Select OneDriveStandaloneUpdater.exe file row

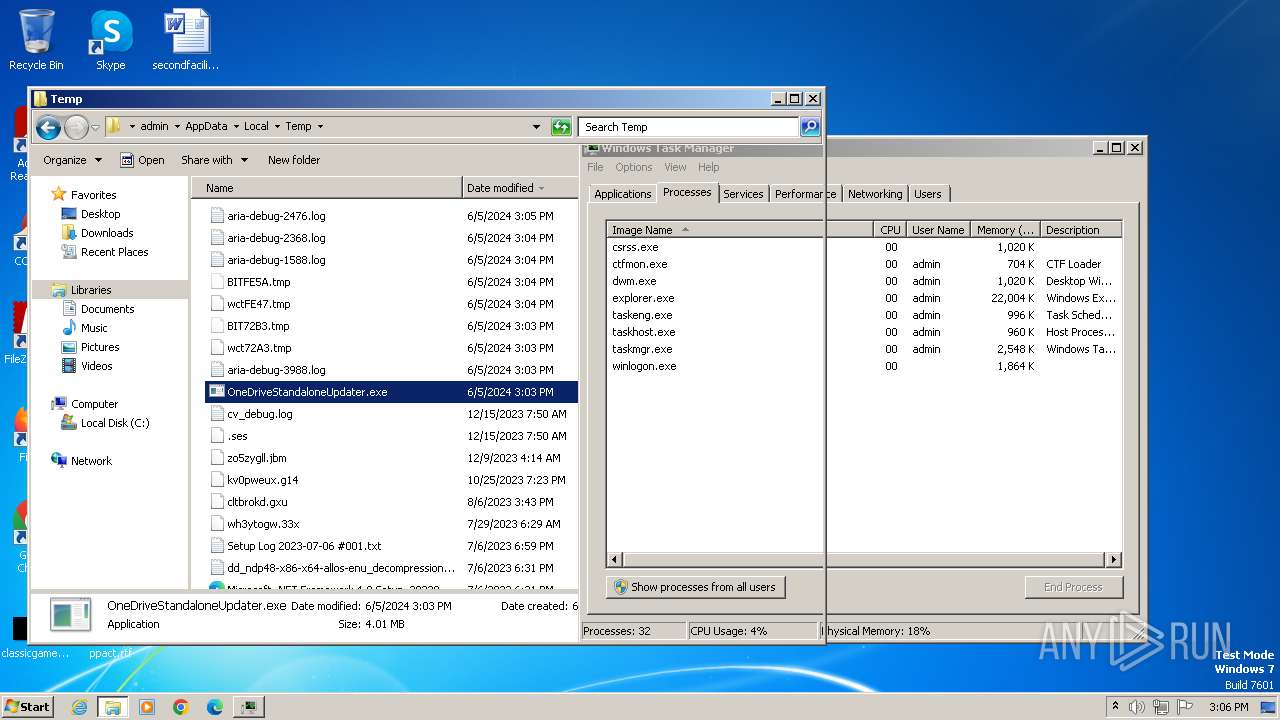pyautogui.click(x=392, y=392)
